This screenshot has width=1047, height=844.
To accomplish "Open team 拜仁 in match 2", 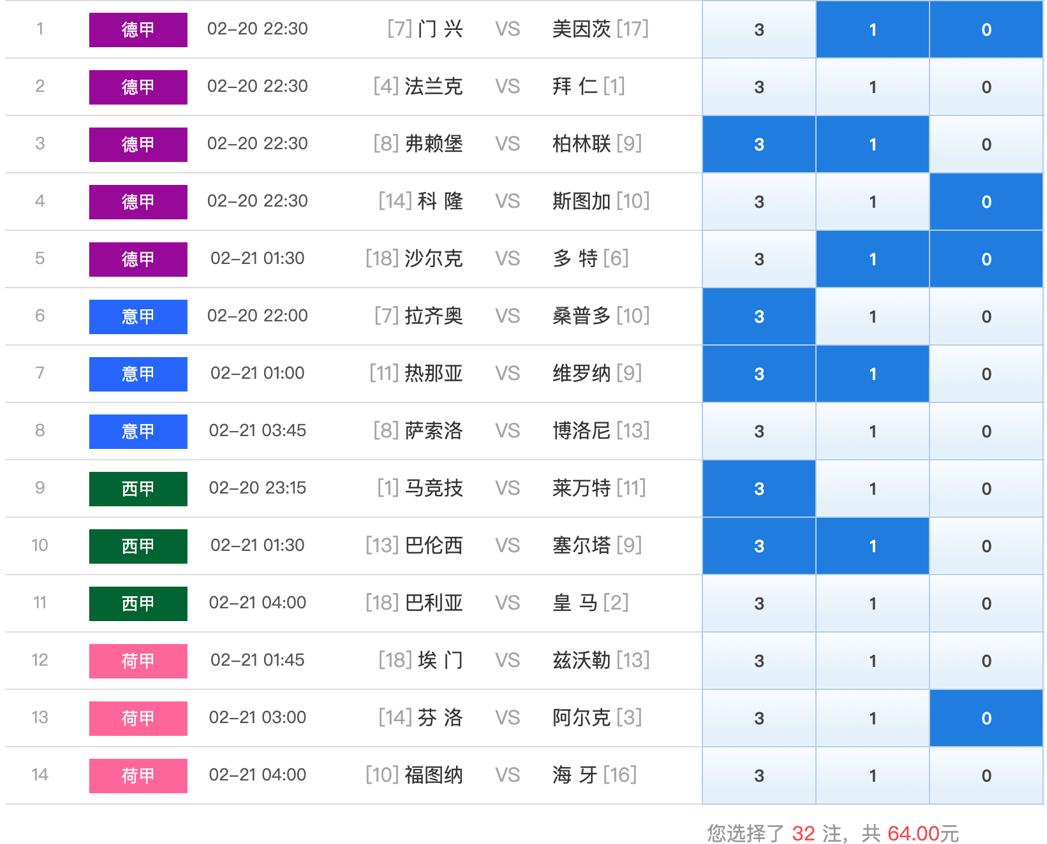I will pos(575,86).
